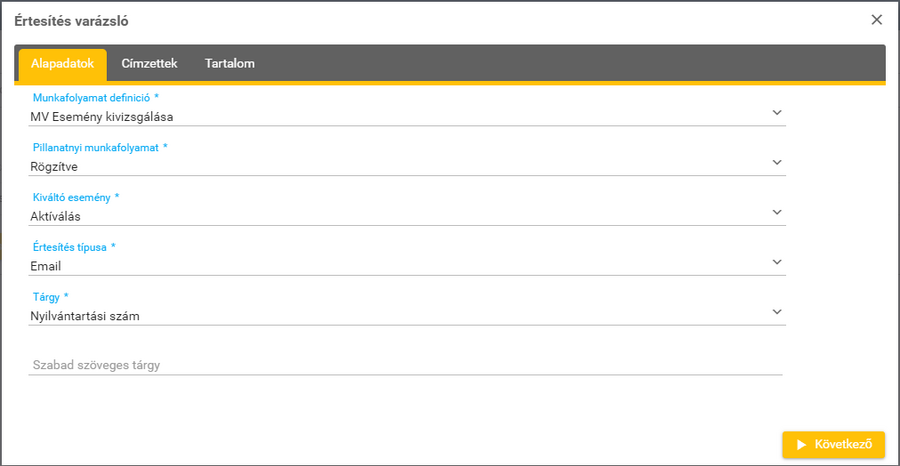Select the 'Nyilvántartási szám' subject field
900x466 pixels.
click(x=400, y=316)
